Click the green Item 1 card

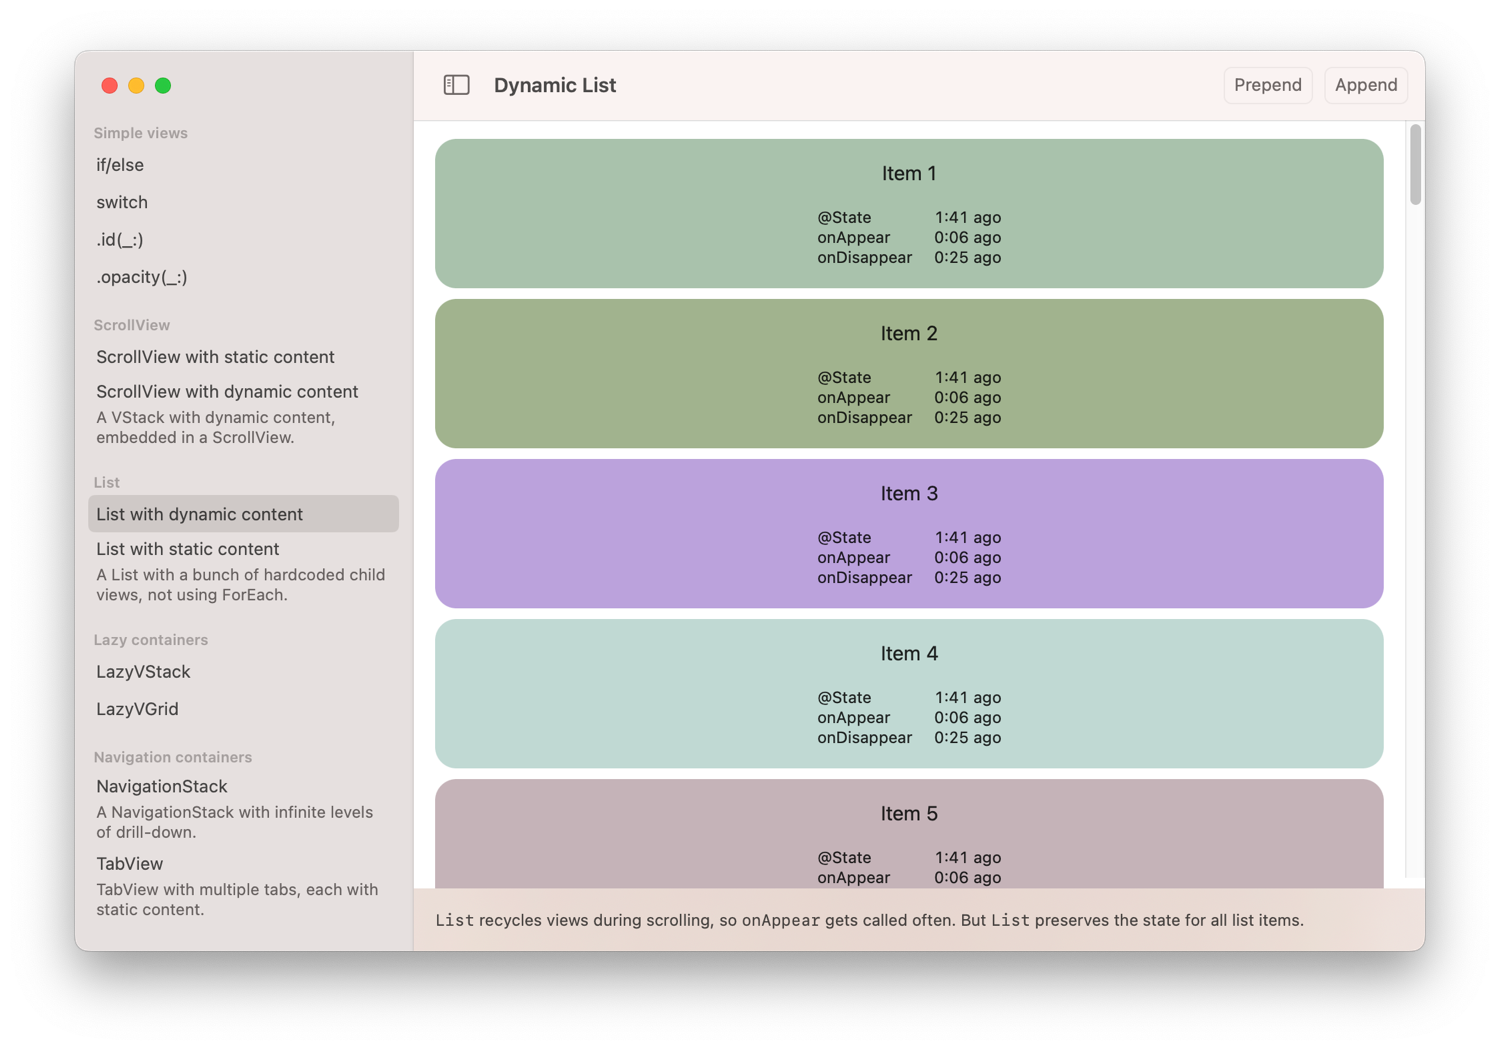click(908, 213)
